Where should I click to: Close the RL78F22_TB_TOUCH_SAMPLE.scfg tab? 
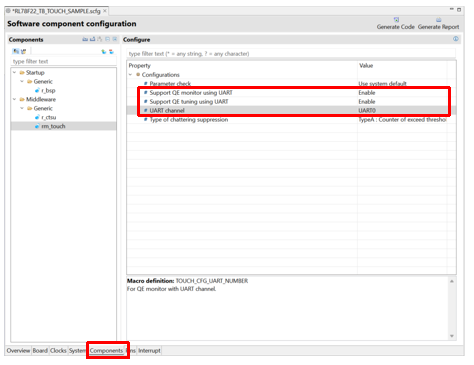point(105,11)
